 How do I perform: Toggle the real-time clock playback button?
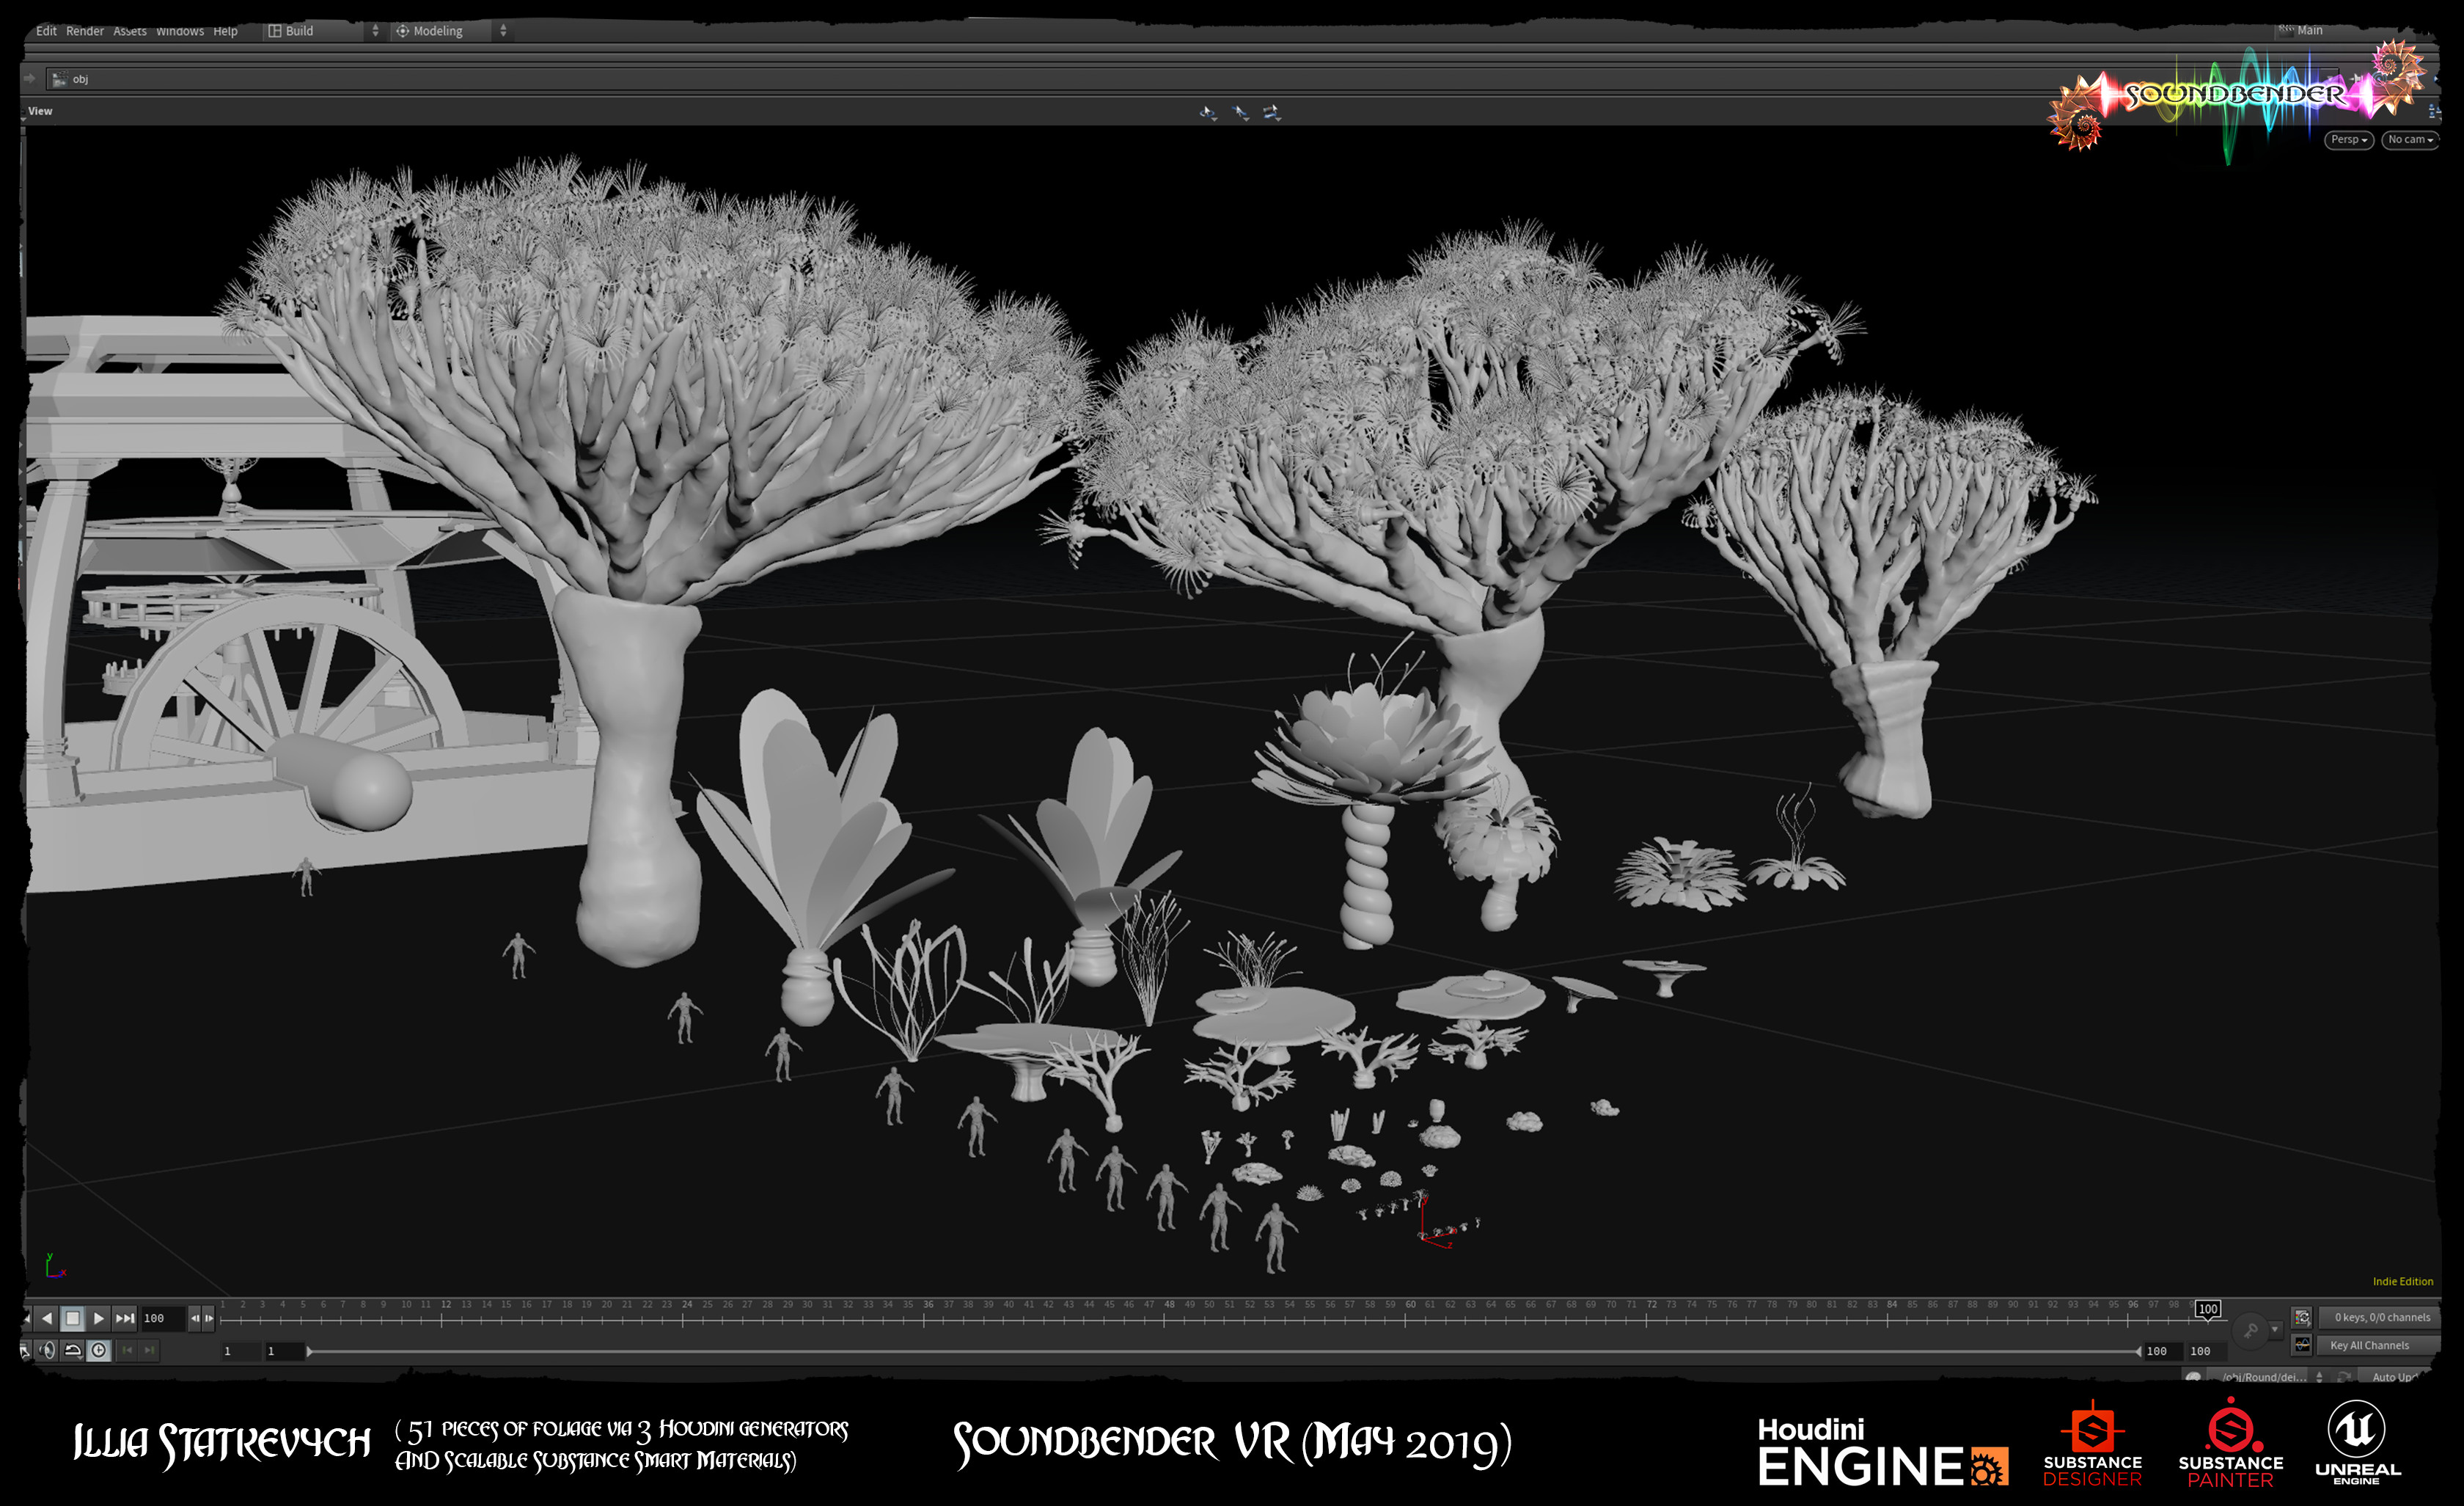[x=98, y=1350]
